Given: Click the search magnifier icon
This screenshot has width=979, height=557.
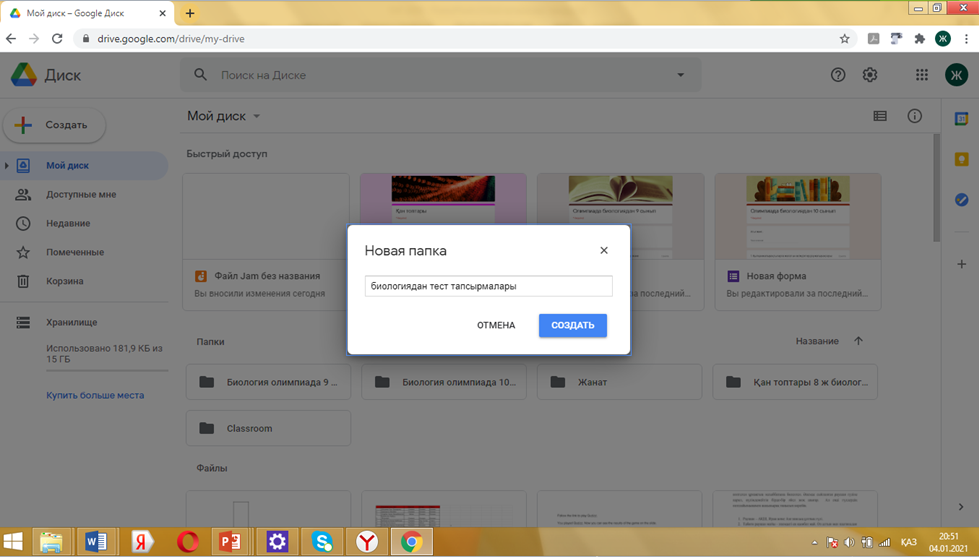Looking at the screenshot, I should coord(200,75).
